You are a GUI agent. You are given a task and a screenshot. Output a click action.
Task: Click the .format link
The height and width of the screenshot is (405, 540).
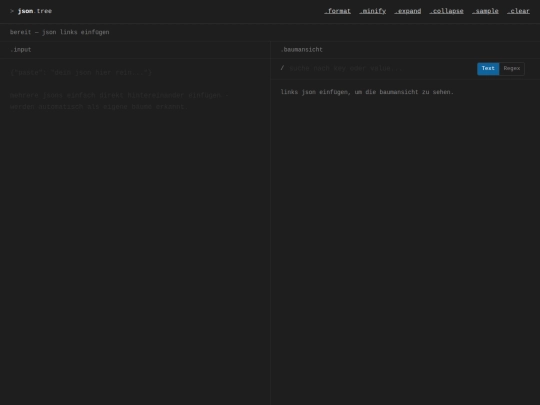coord(337,11)
